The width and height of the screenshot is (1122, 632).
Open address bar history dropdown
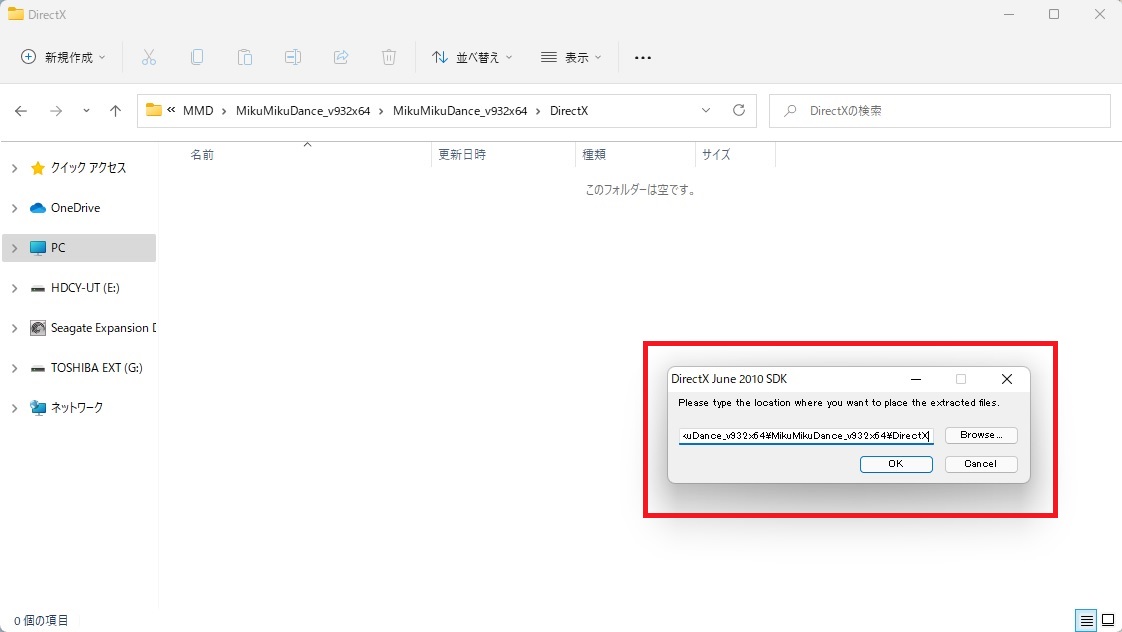706,111
